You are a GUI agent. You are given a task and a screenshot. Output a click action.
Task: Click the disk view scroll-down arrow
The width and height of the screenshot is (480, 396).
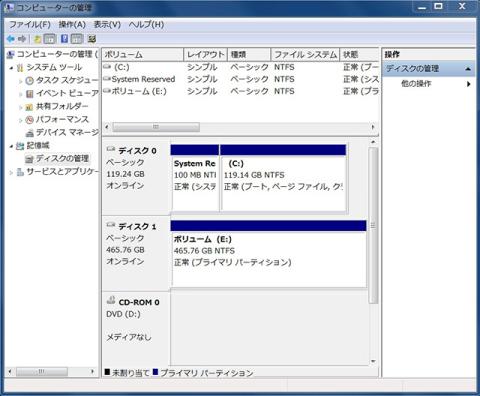coord(373,361)
